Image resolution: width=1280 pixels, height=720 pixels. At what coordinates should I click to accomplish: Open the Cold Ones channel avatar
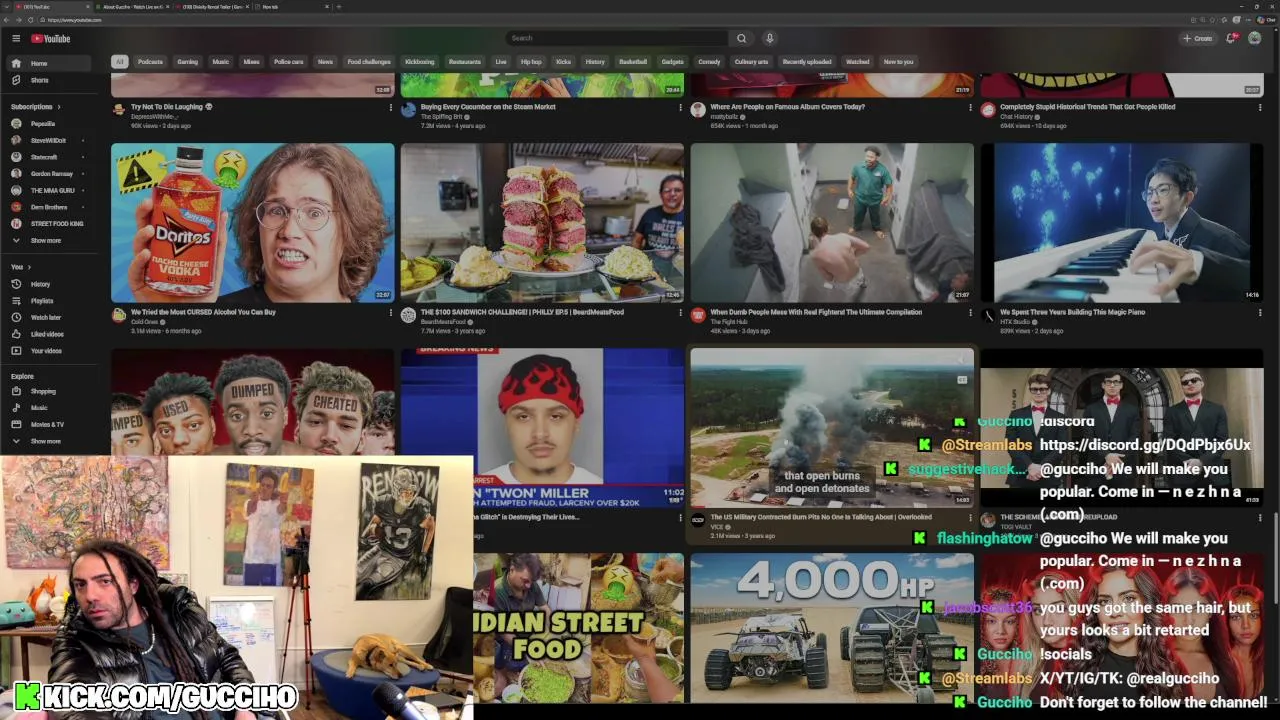click(x=118, y=315)
